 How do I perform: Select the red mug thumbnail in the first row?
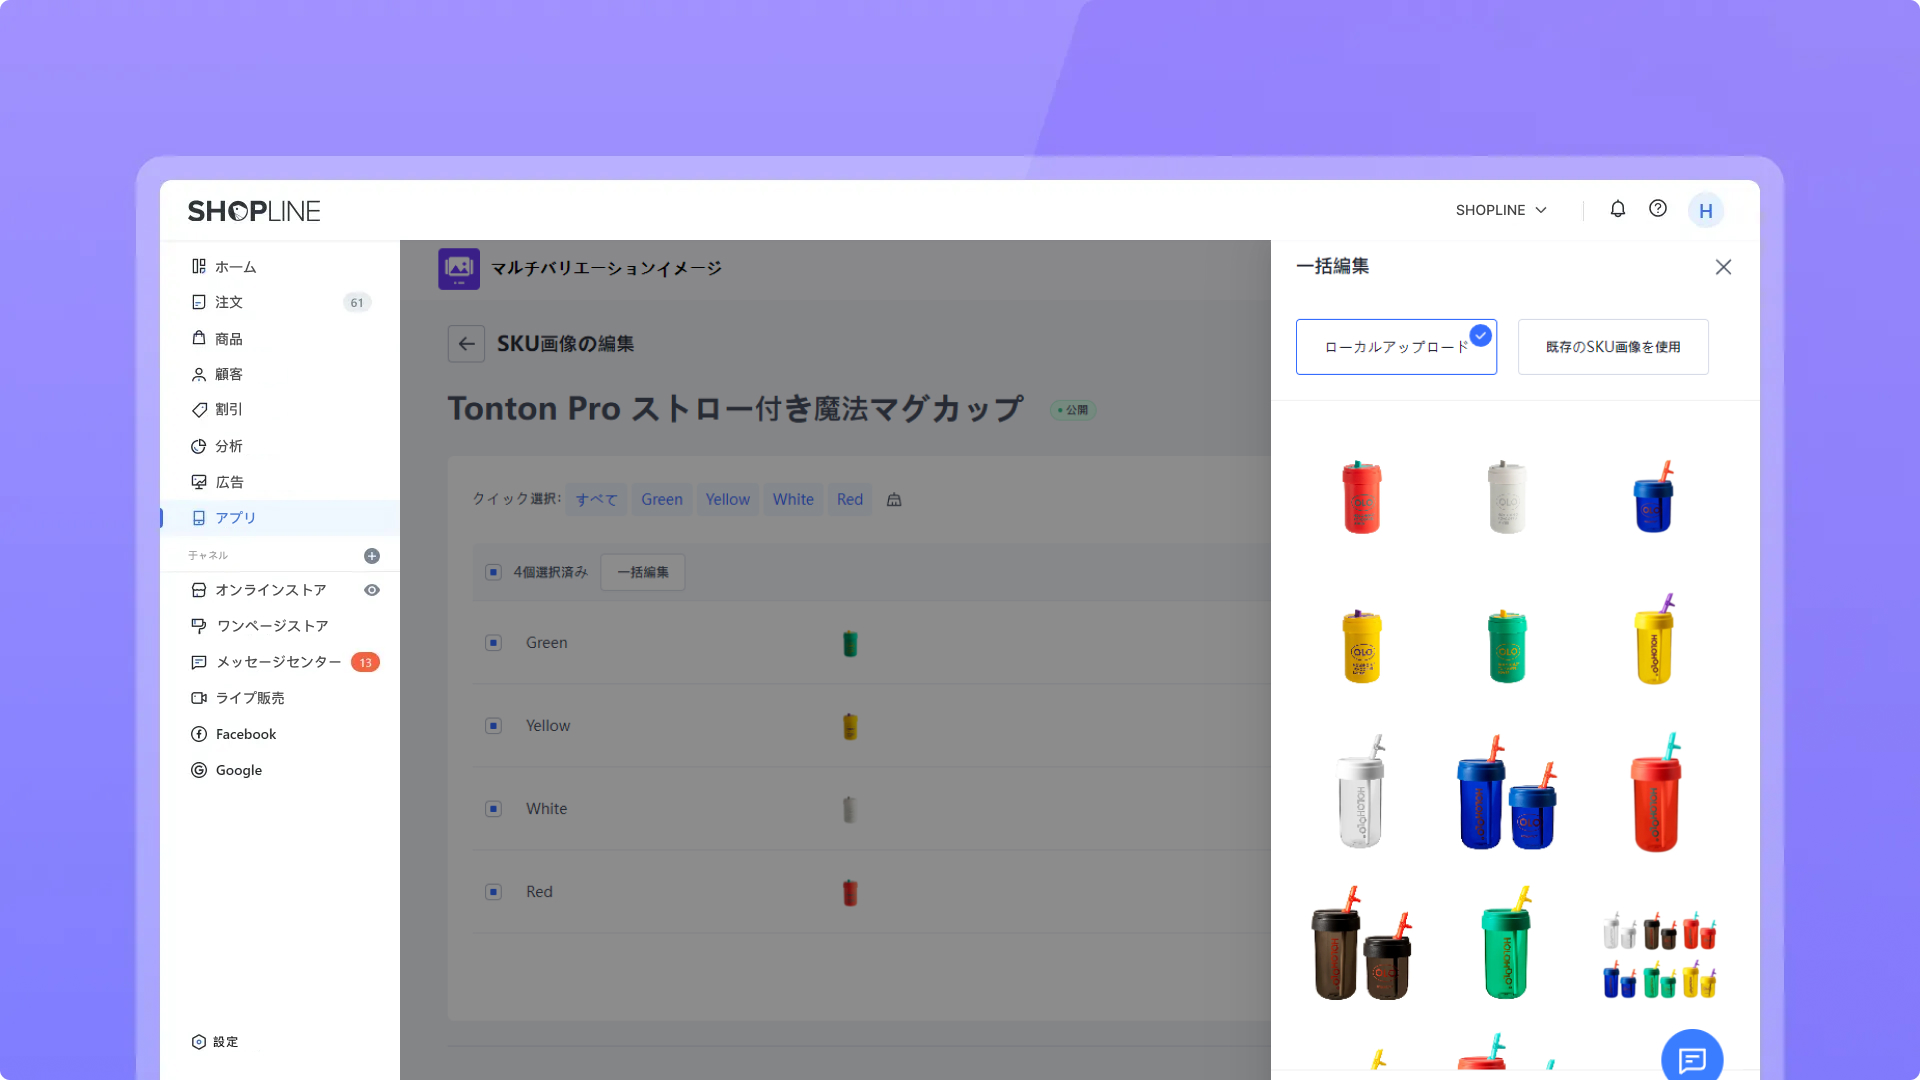pyautogui.click(x=1361, y=497)
